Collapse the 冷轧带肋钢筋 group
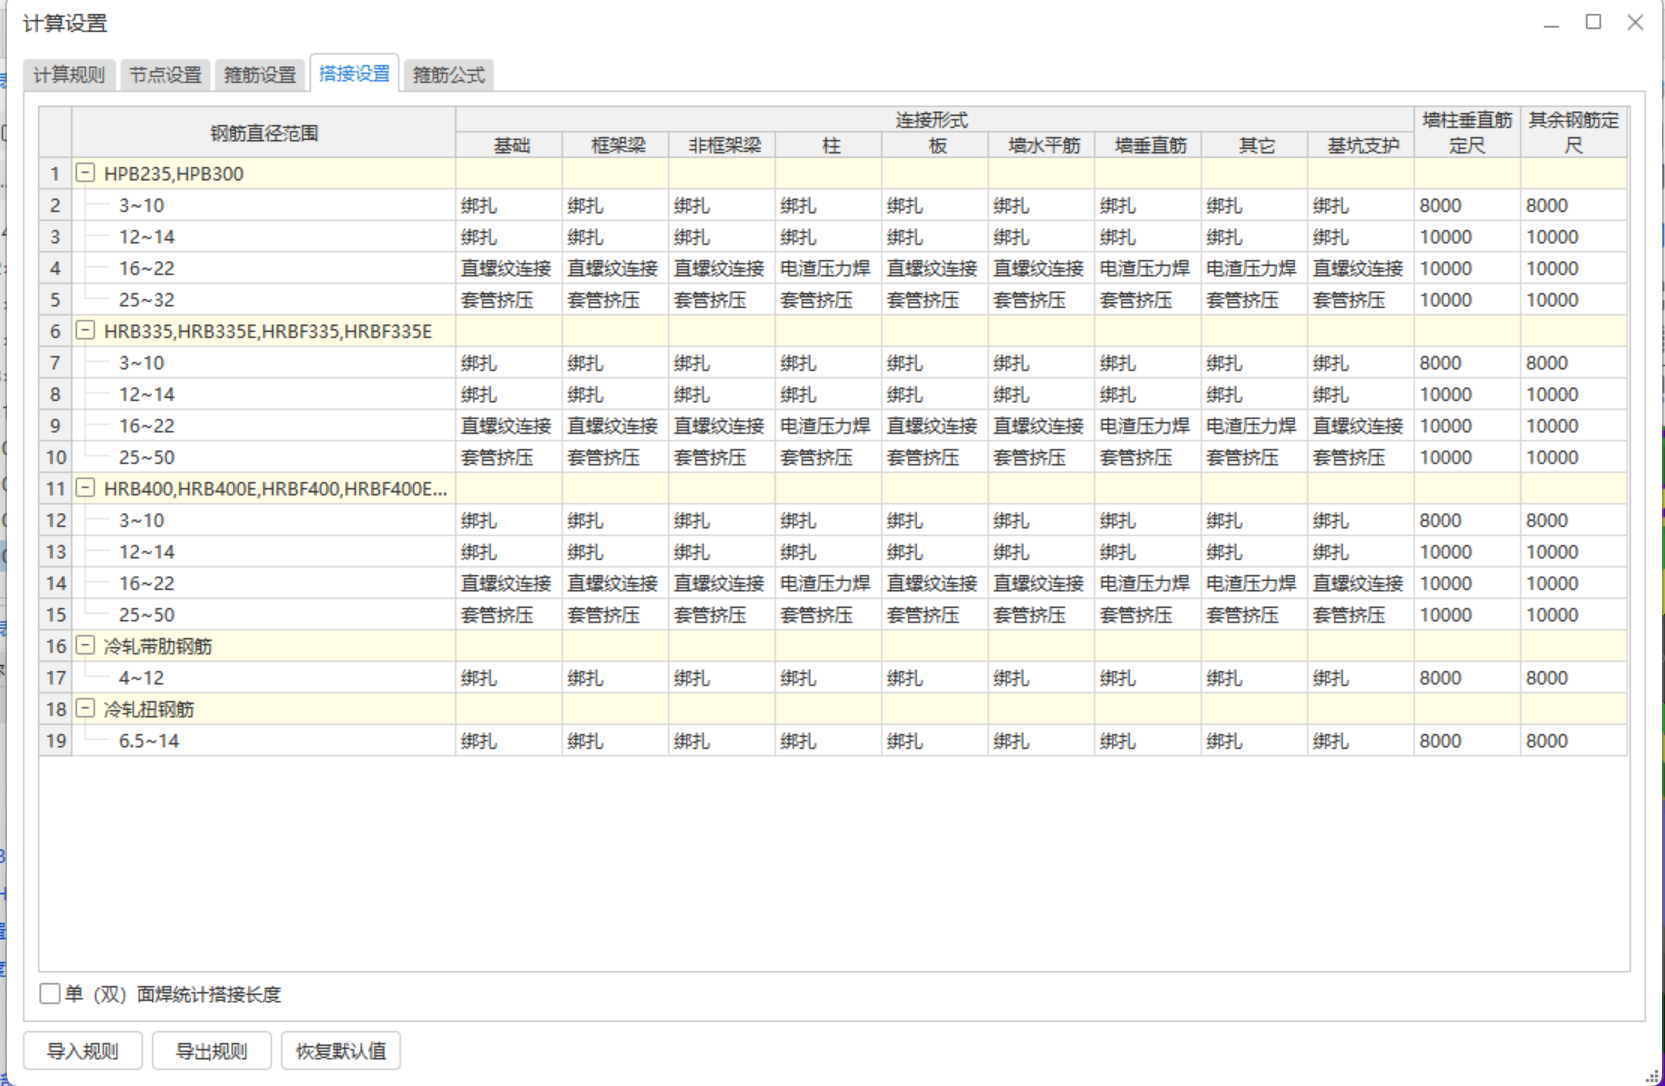 [86, 645]
